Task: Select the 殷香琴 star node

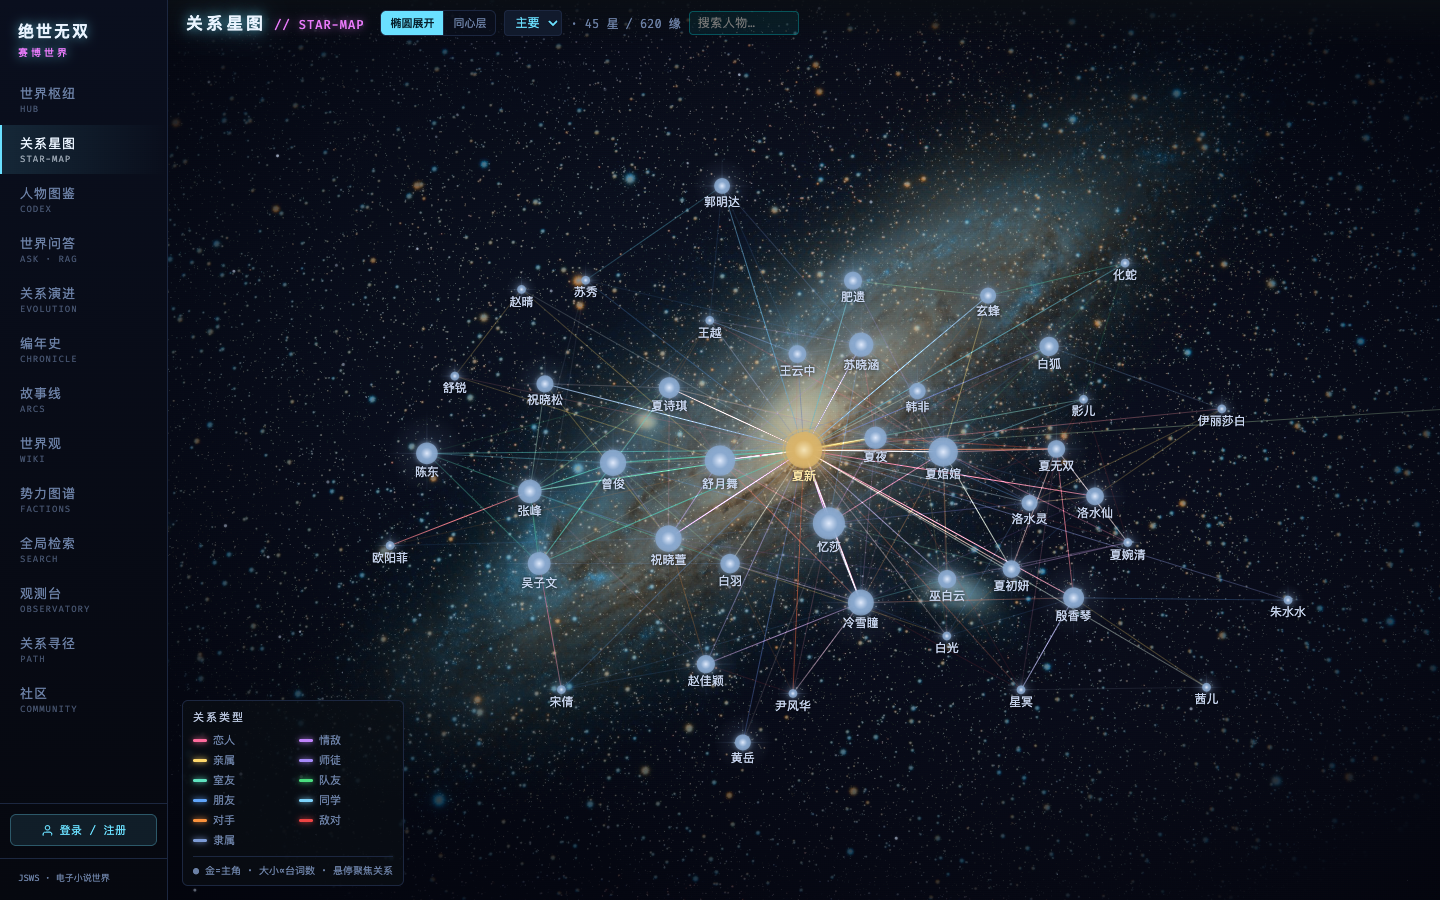Action: [x=1073, y=598]
